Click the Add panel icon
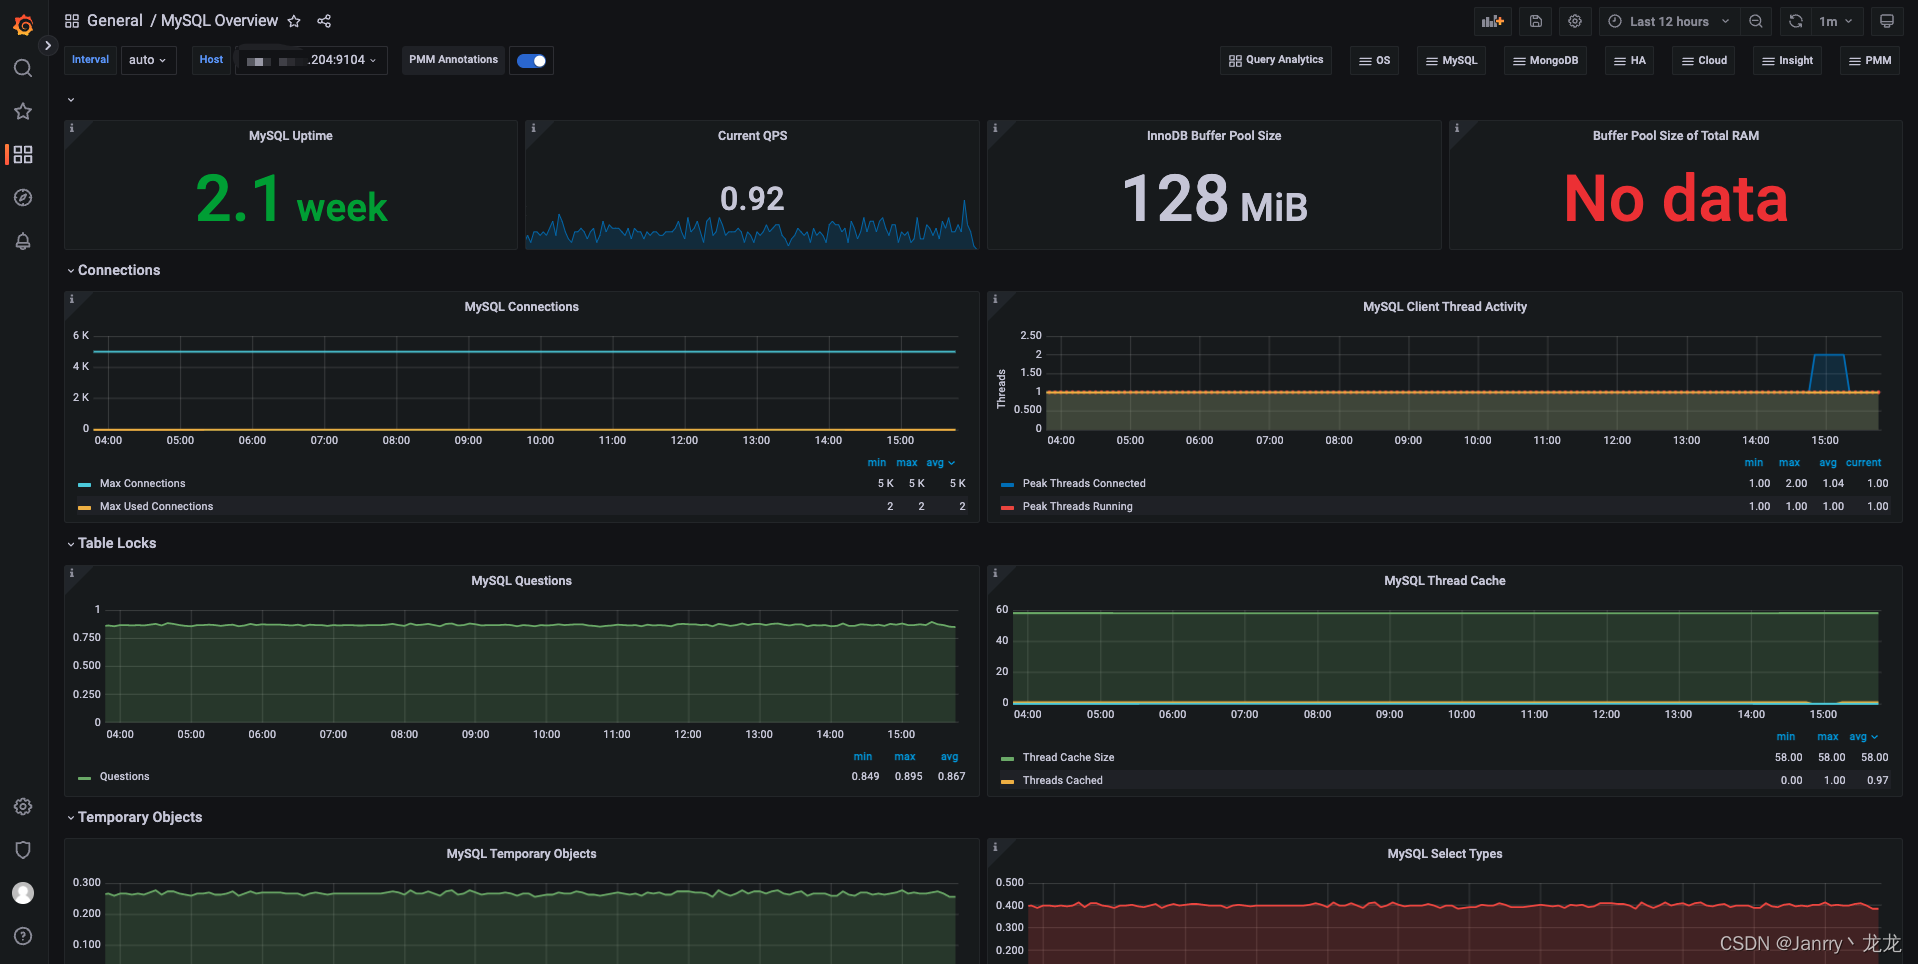 click(x=1493, y=21)
